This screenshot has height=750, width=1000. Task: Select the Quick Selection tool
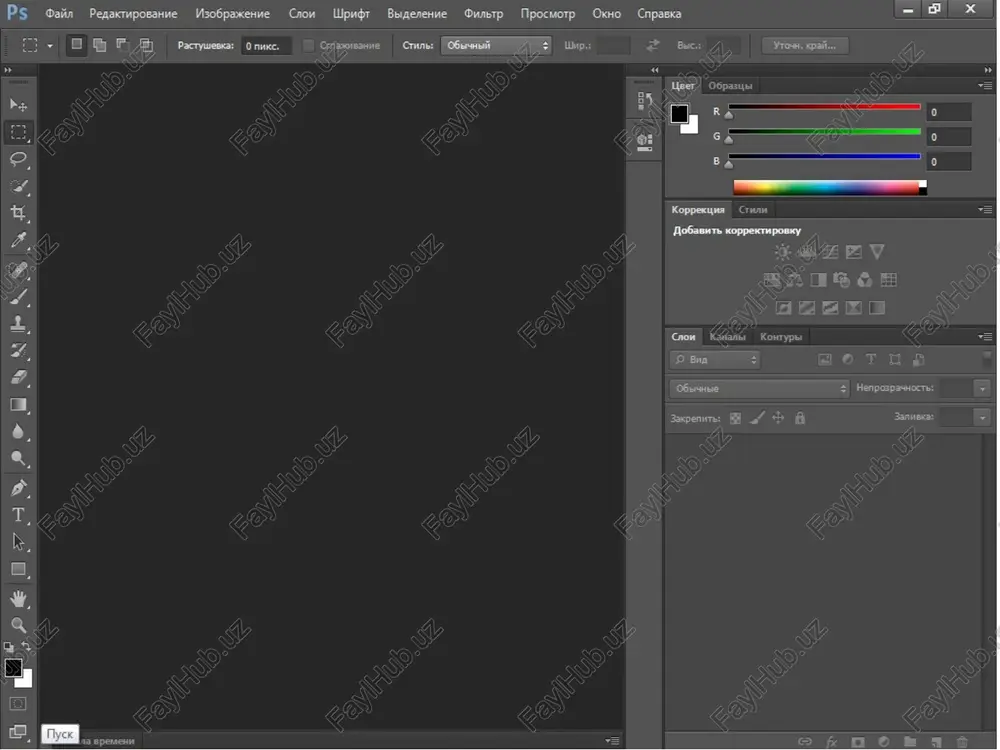point(18,186)
